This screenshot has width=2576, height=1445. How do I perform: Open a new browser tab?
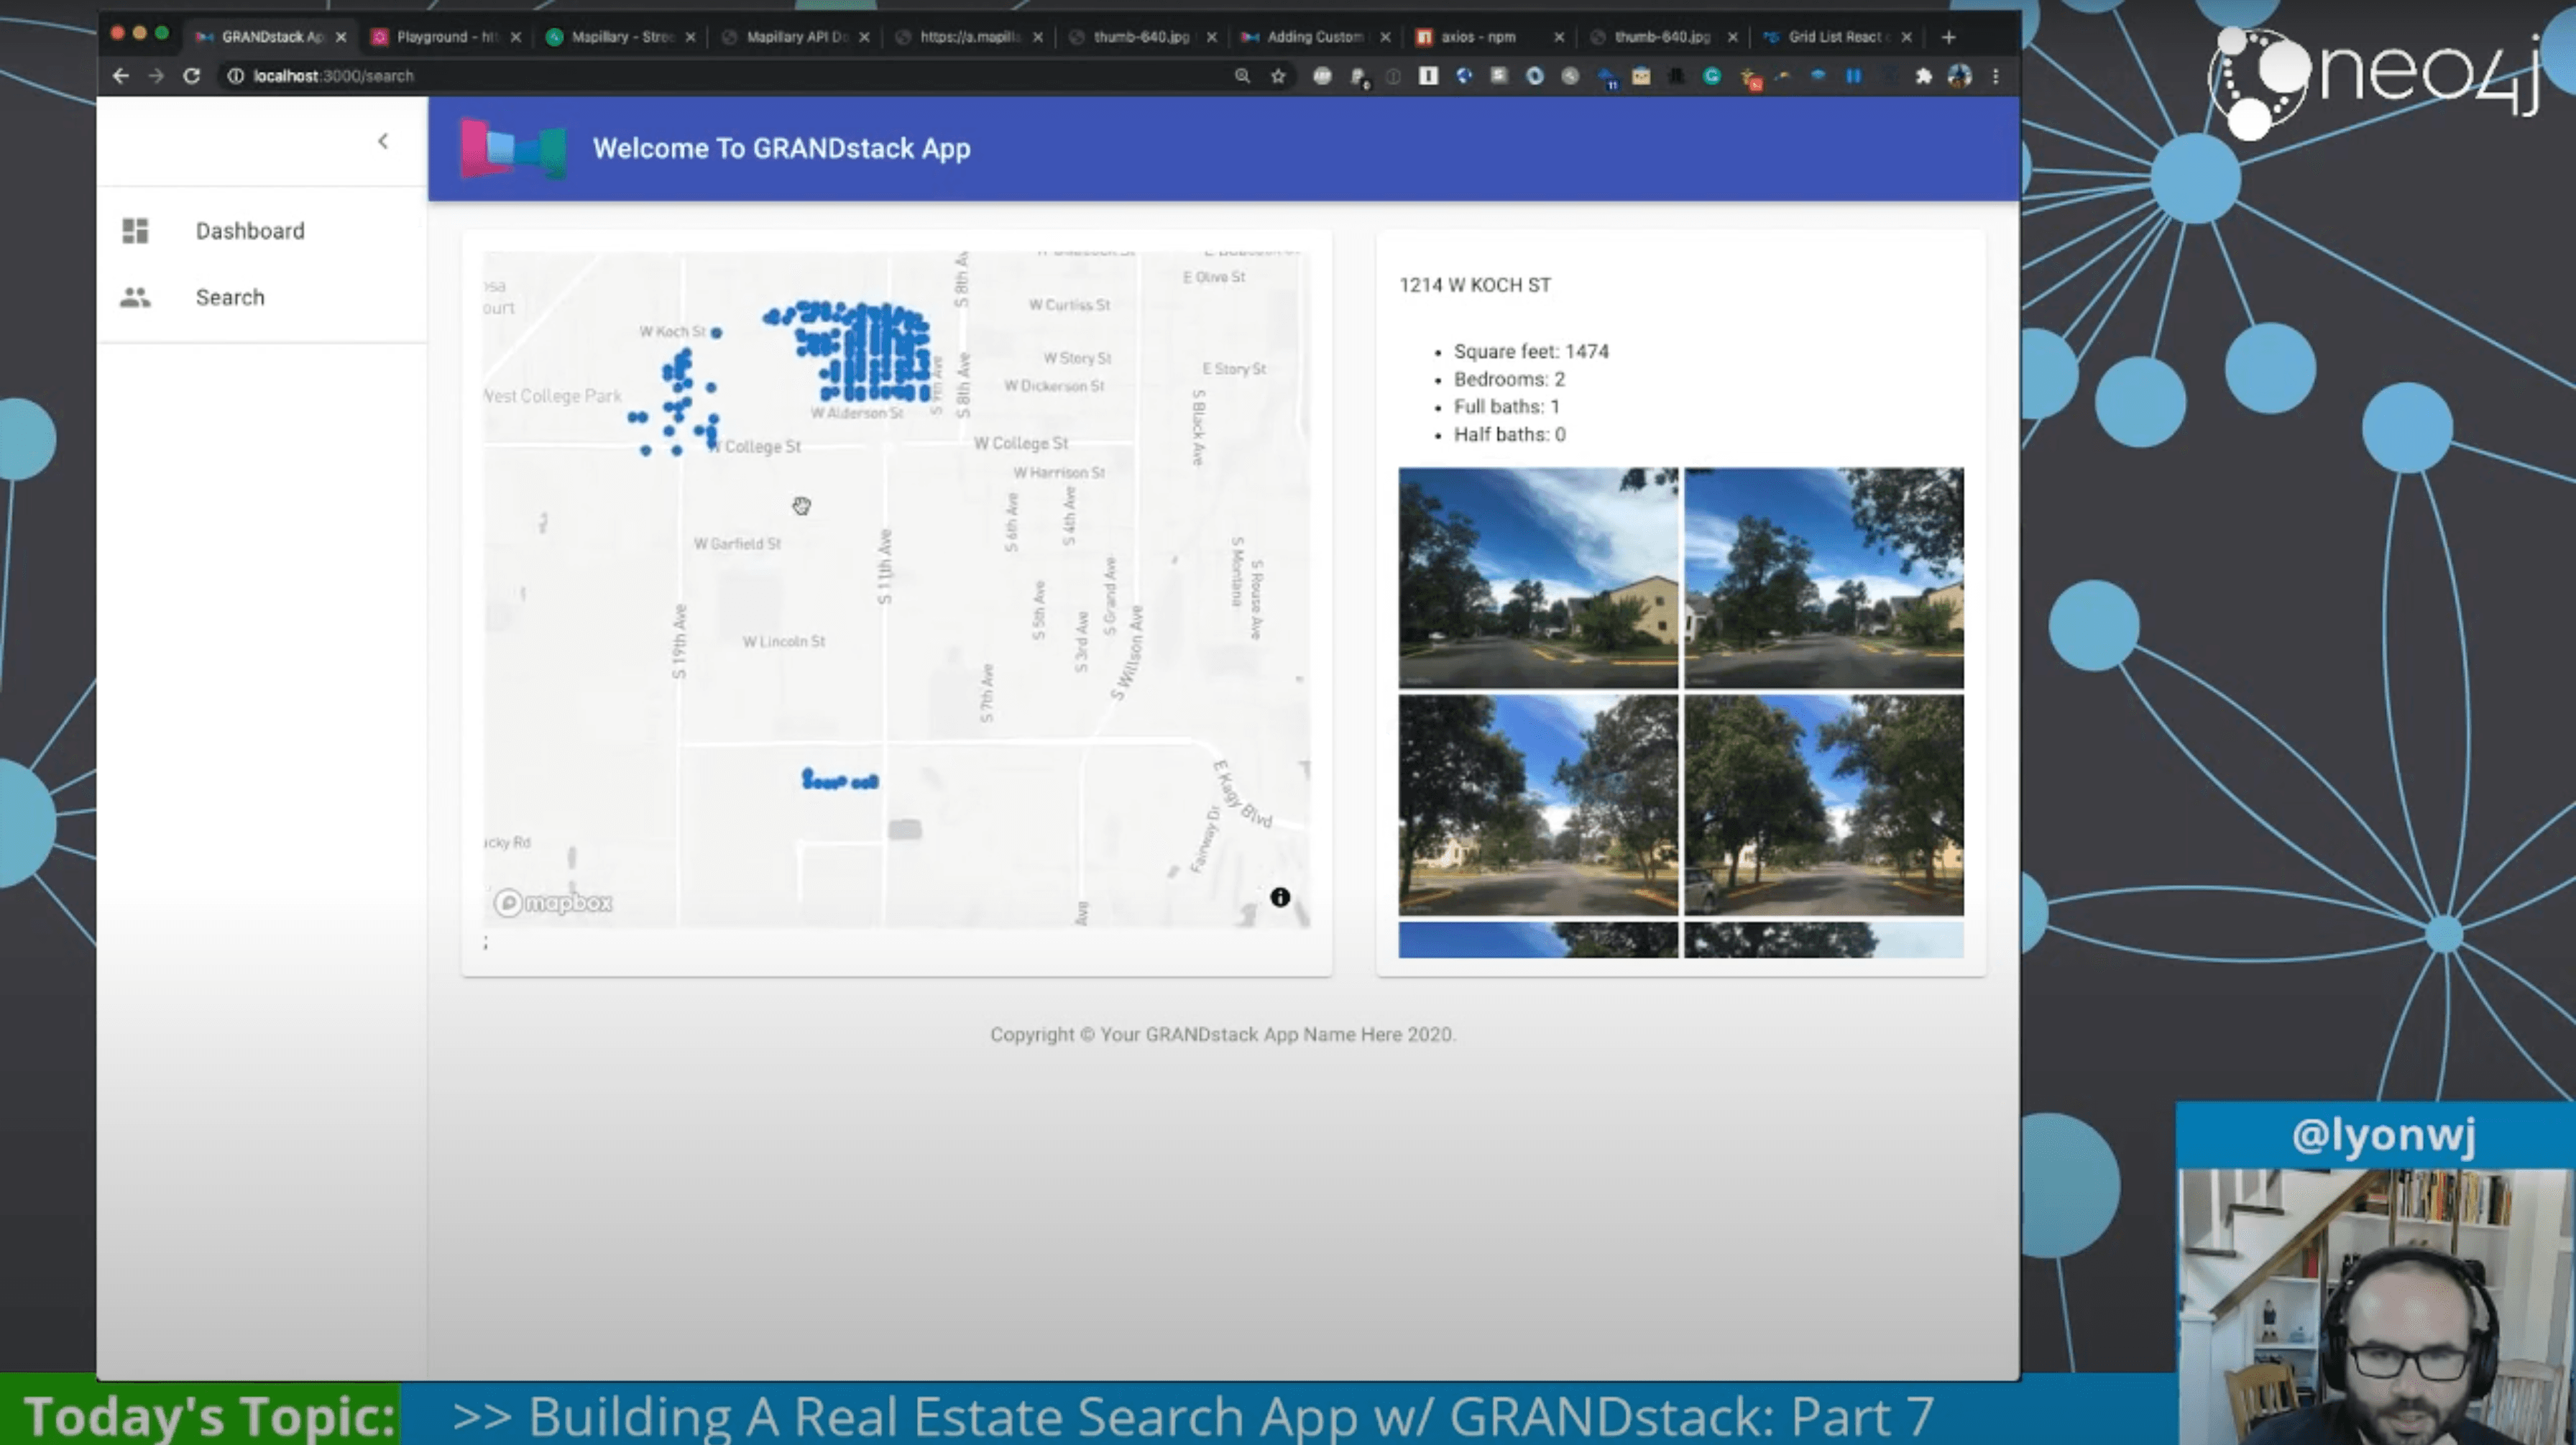point(1948,37)
